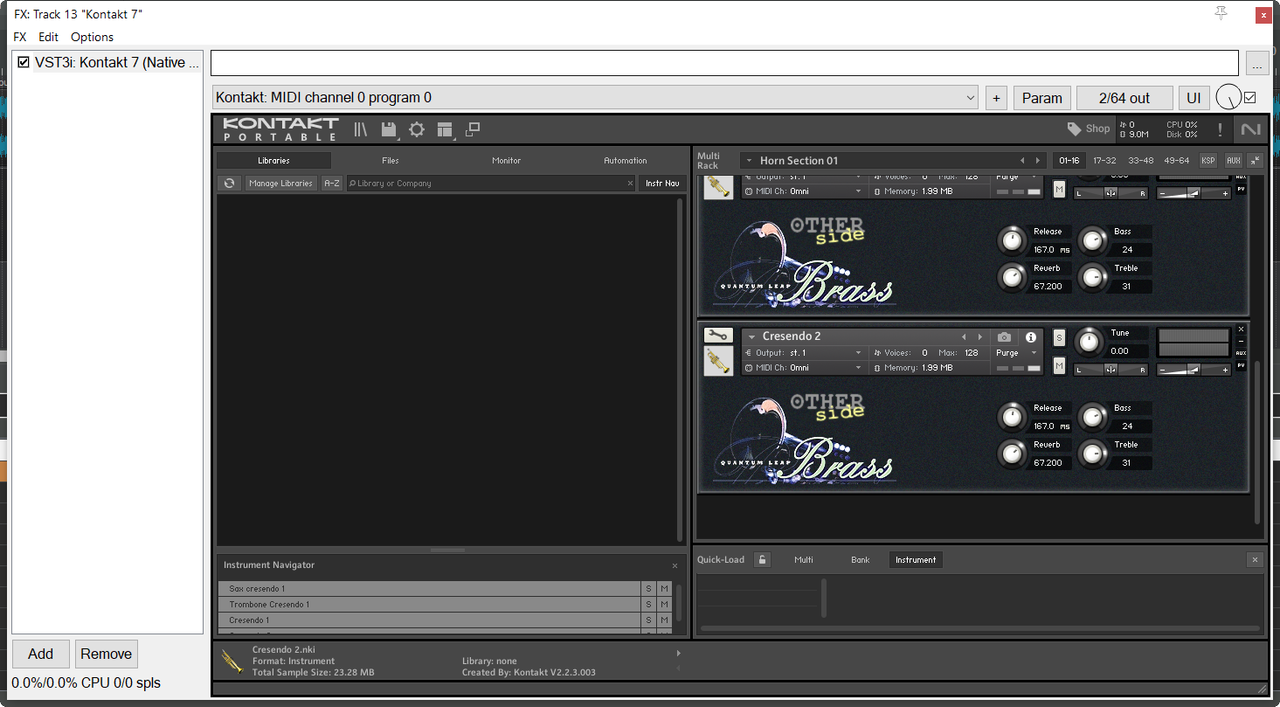Remove Cresendo 2 instrument with X button
Viewport: 1280px width, 707px height.
(1241, 329)
